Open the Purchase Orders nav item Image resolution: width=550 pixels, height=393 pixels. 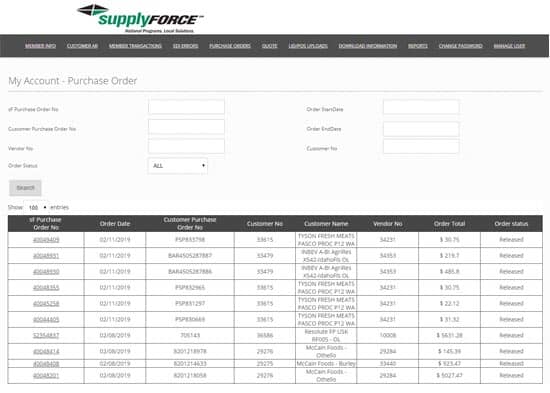click(230, 46)
